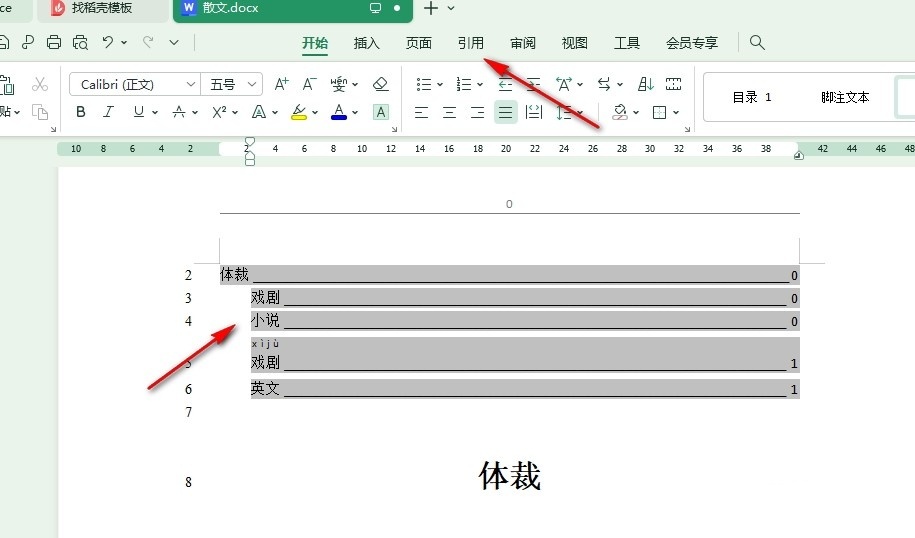Switch to 插入 ribbon tab
Viewport: 915px width, 538px height.
[x=366, y=43]
